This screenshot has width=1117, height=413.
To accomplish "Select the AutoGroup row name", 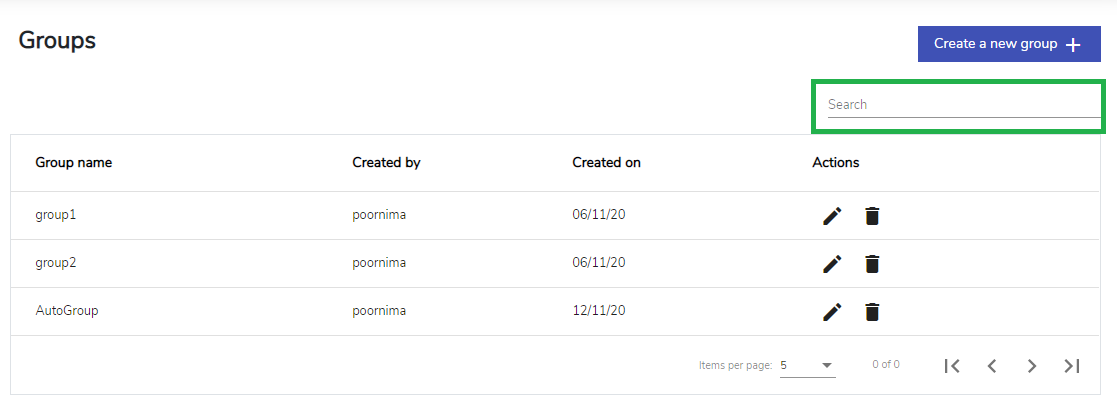I will click(67, 311).
